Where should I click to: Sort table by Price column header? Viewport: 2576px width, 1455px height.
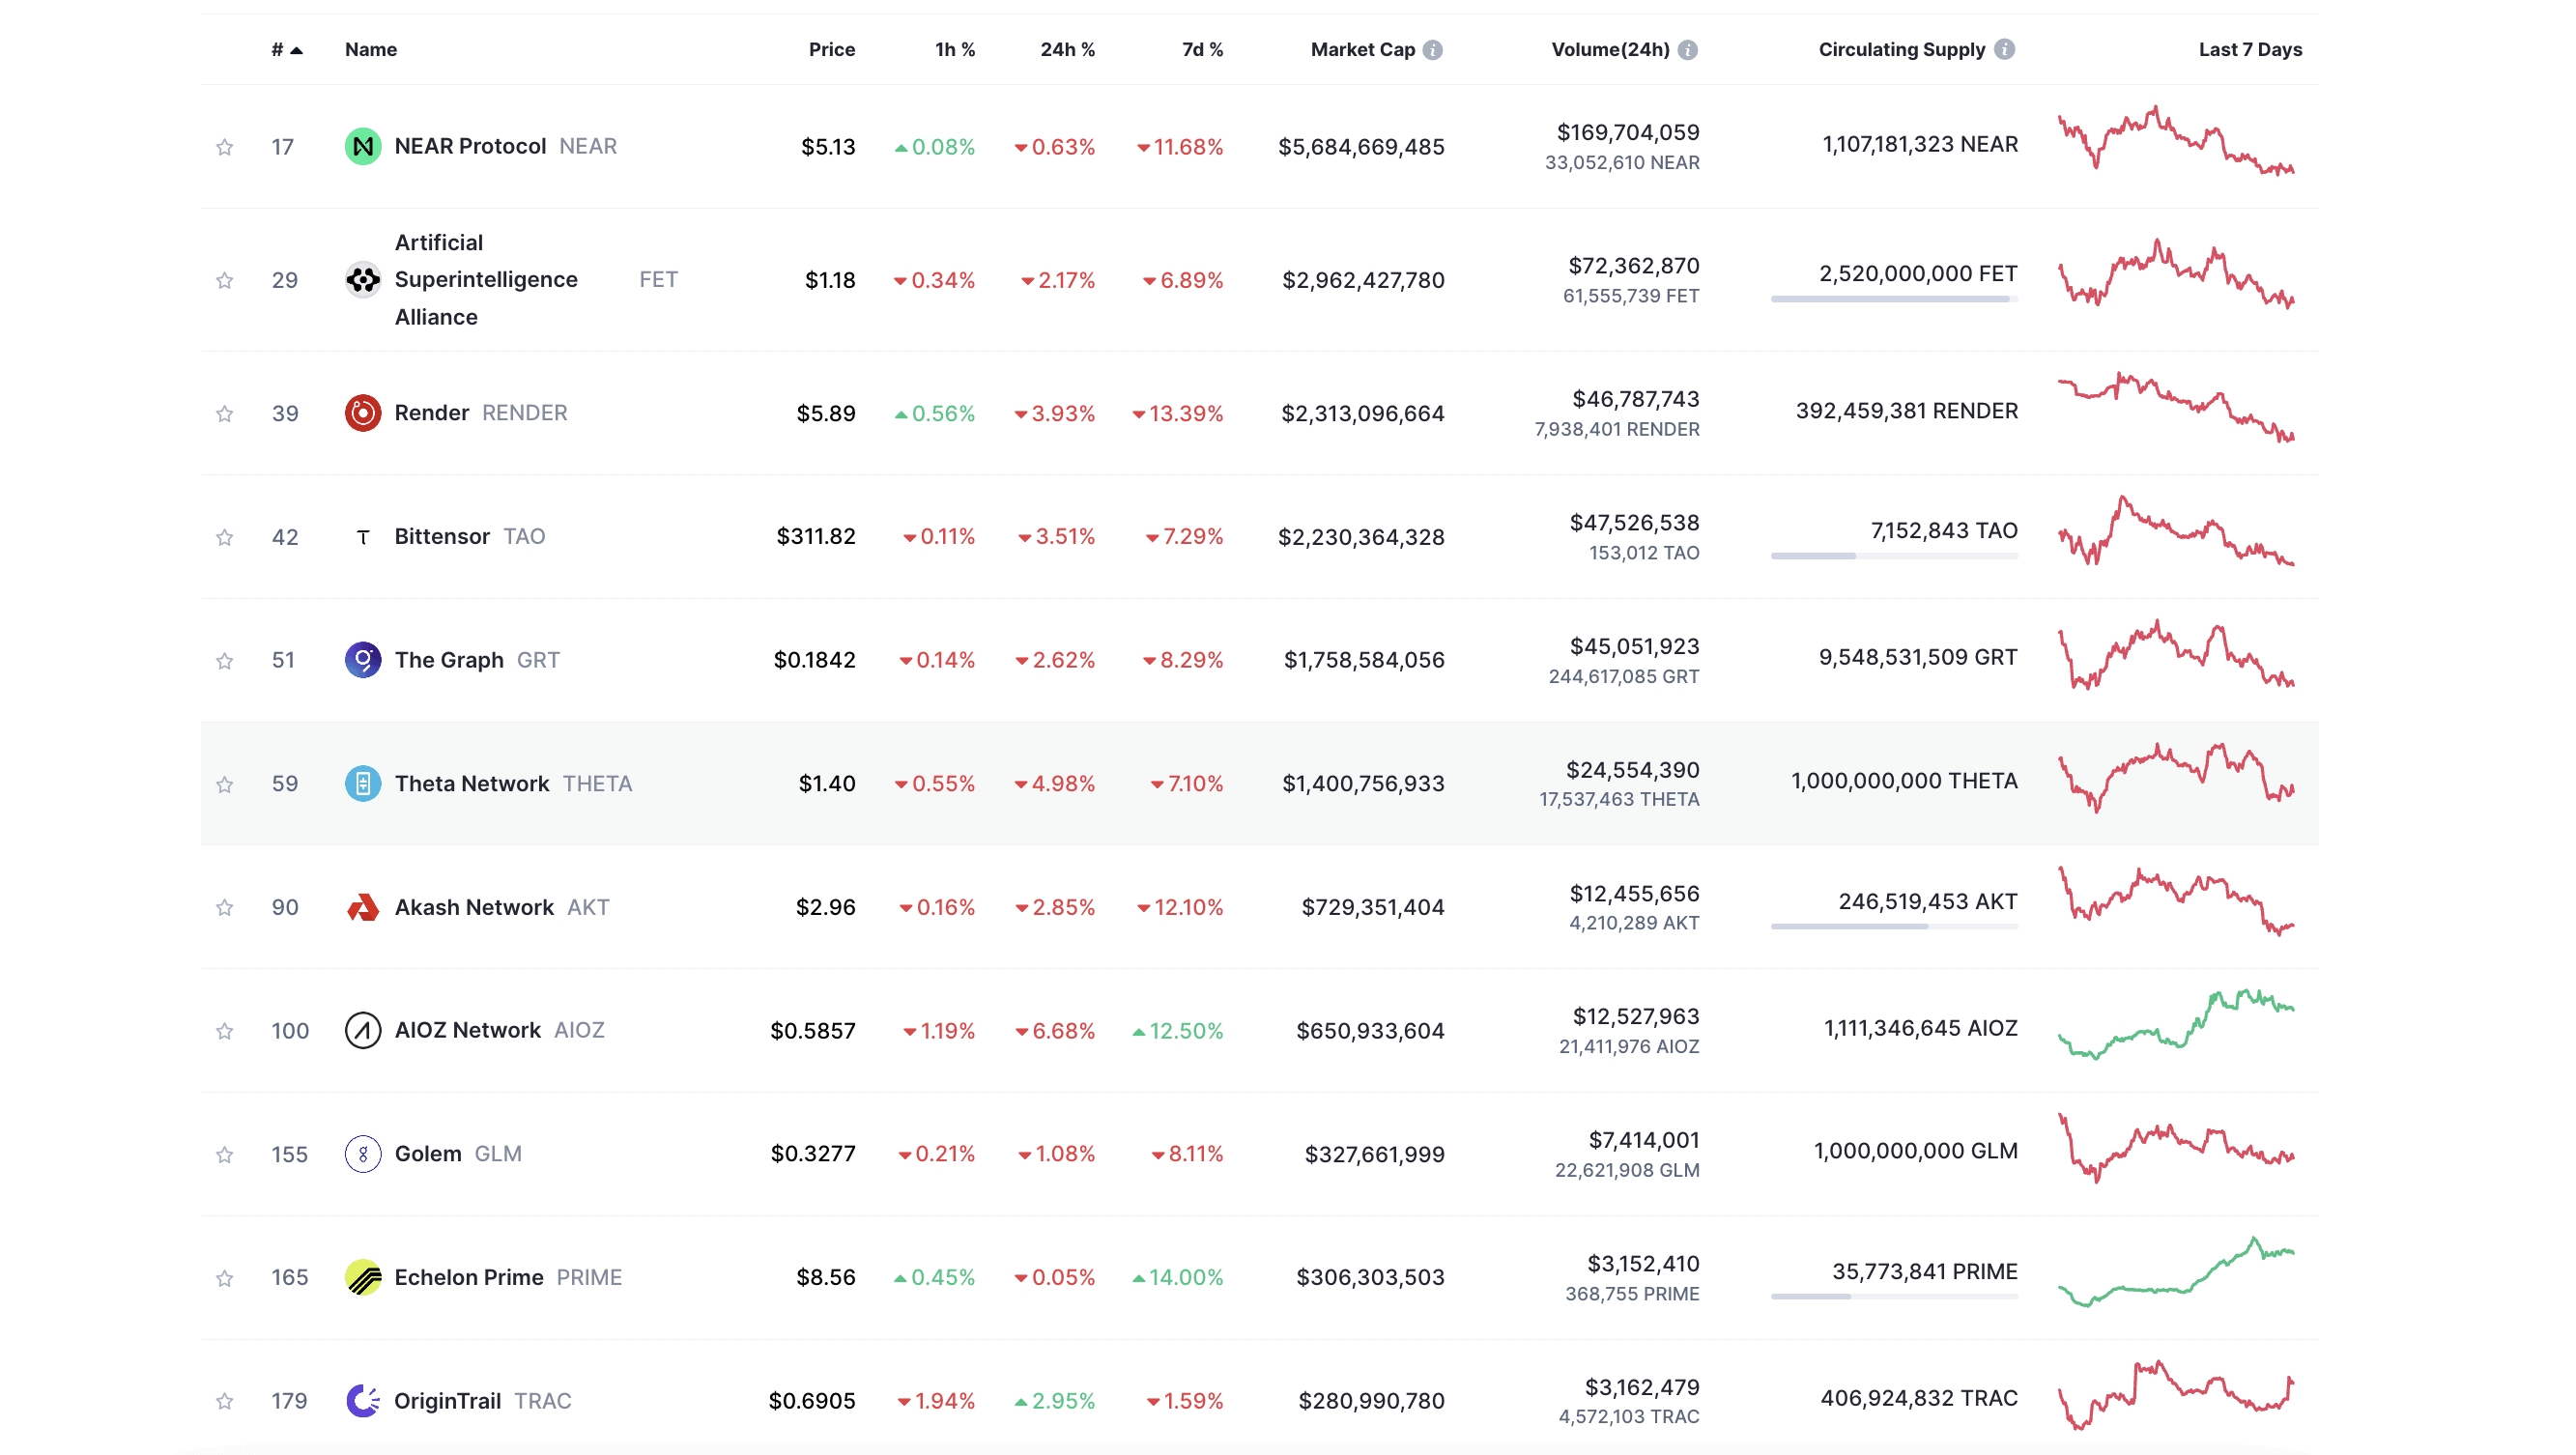831,49
